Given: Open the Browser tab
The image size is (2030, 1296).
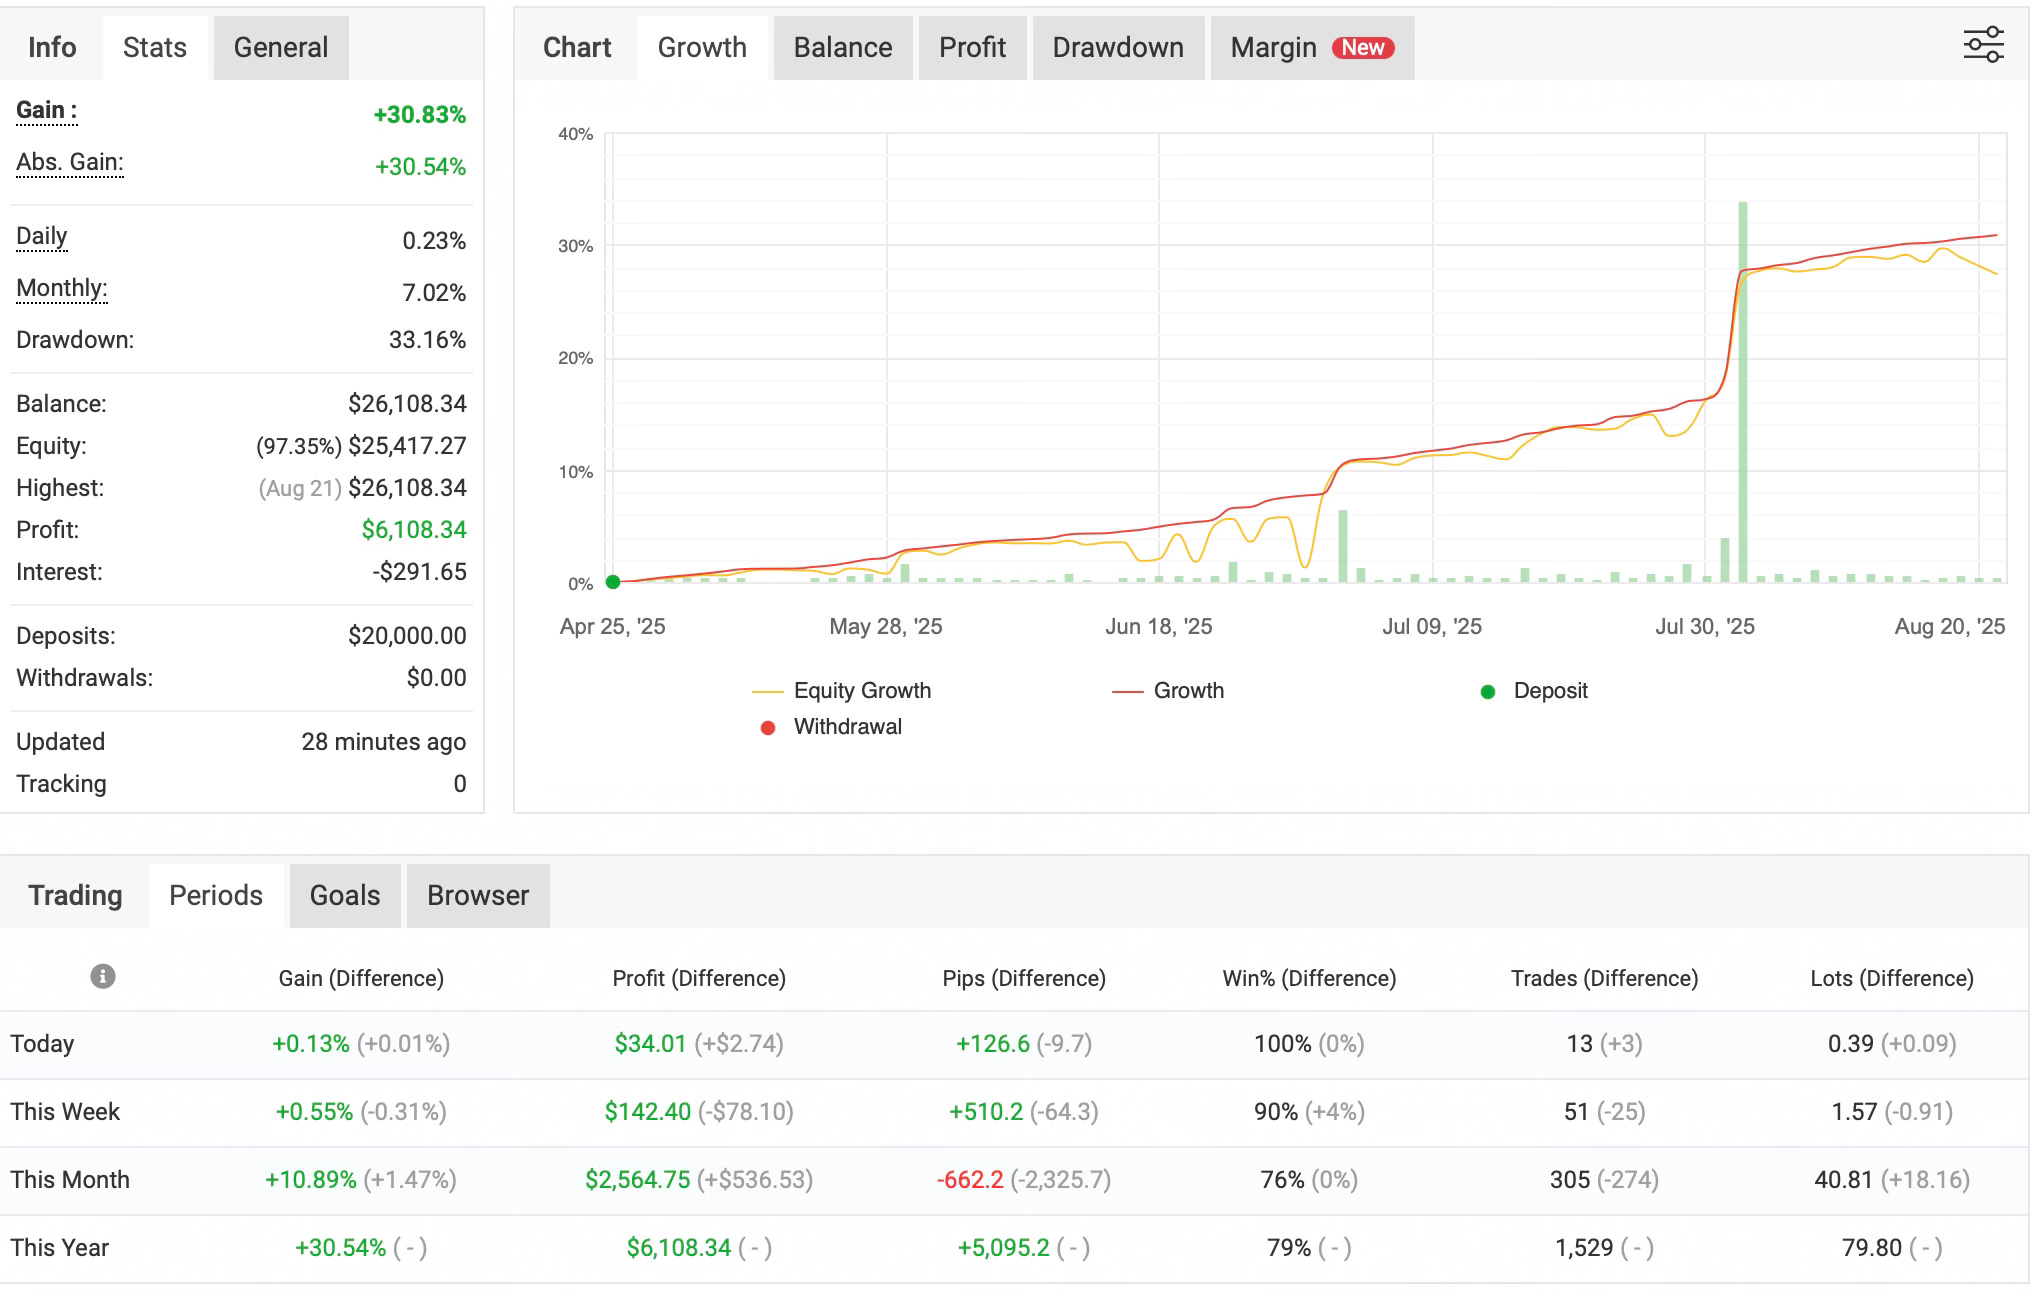Looking at the screenshot, I should pos(477,895).
